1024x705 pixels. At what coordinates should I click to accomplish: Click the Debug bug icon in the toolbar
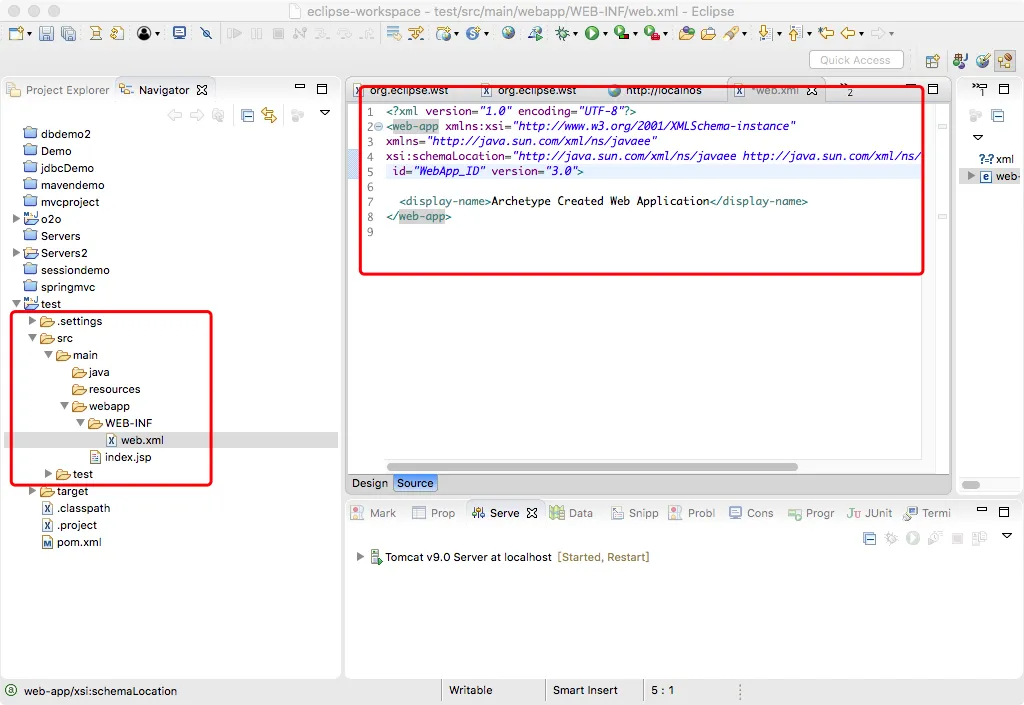point(563,33)
